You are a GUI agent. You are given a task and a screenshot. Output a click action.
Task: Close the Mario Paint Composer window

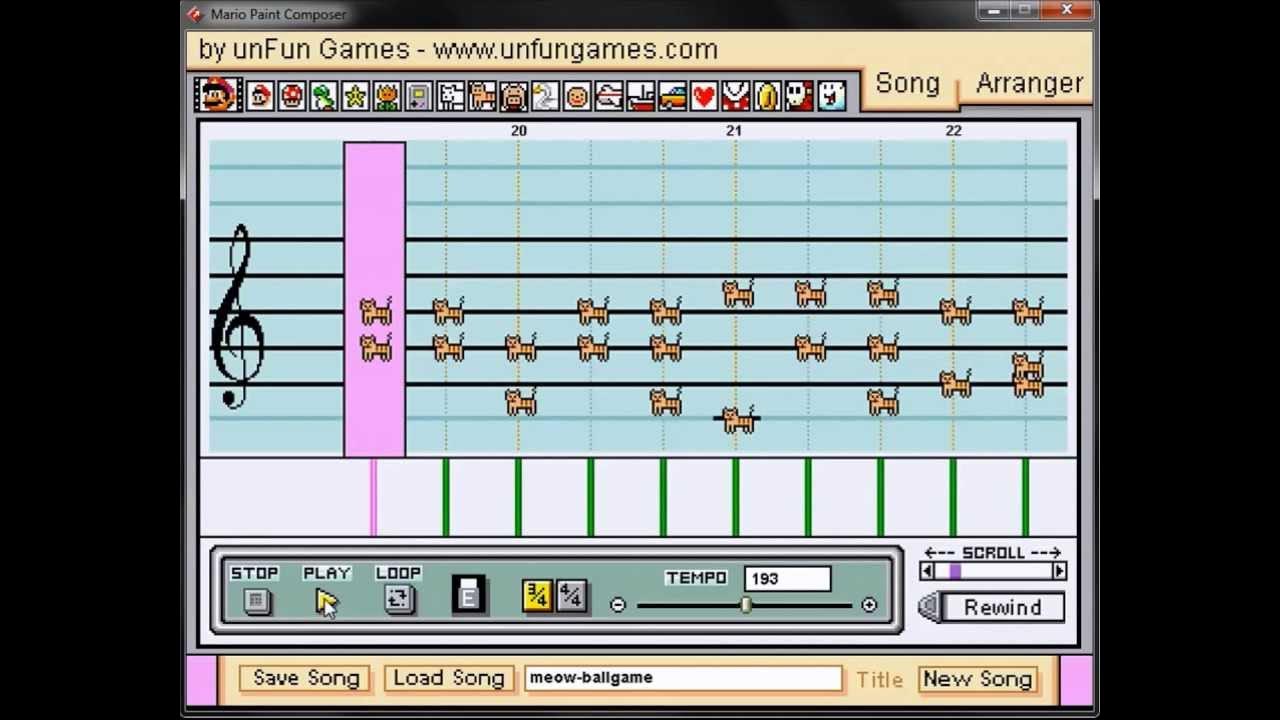[1067, 11]
